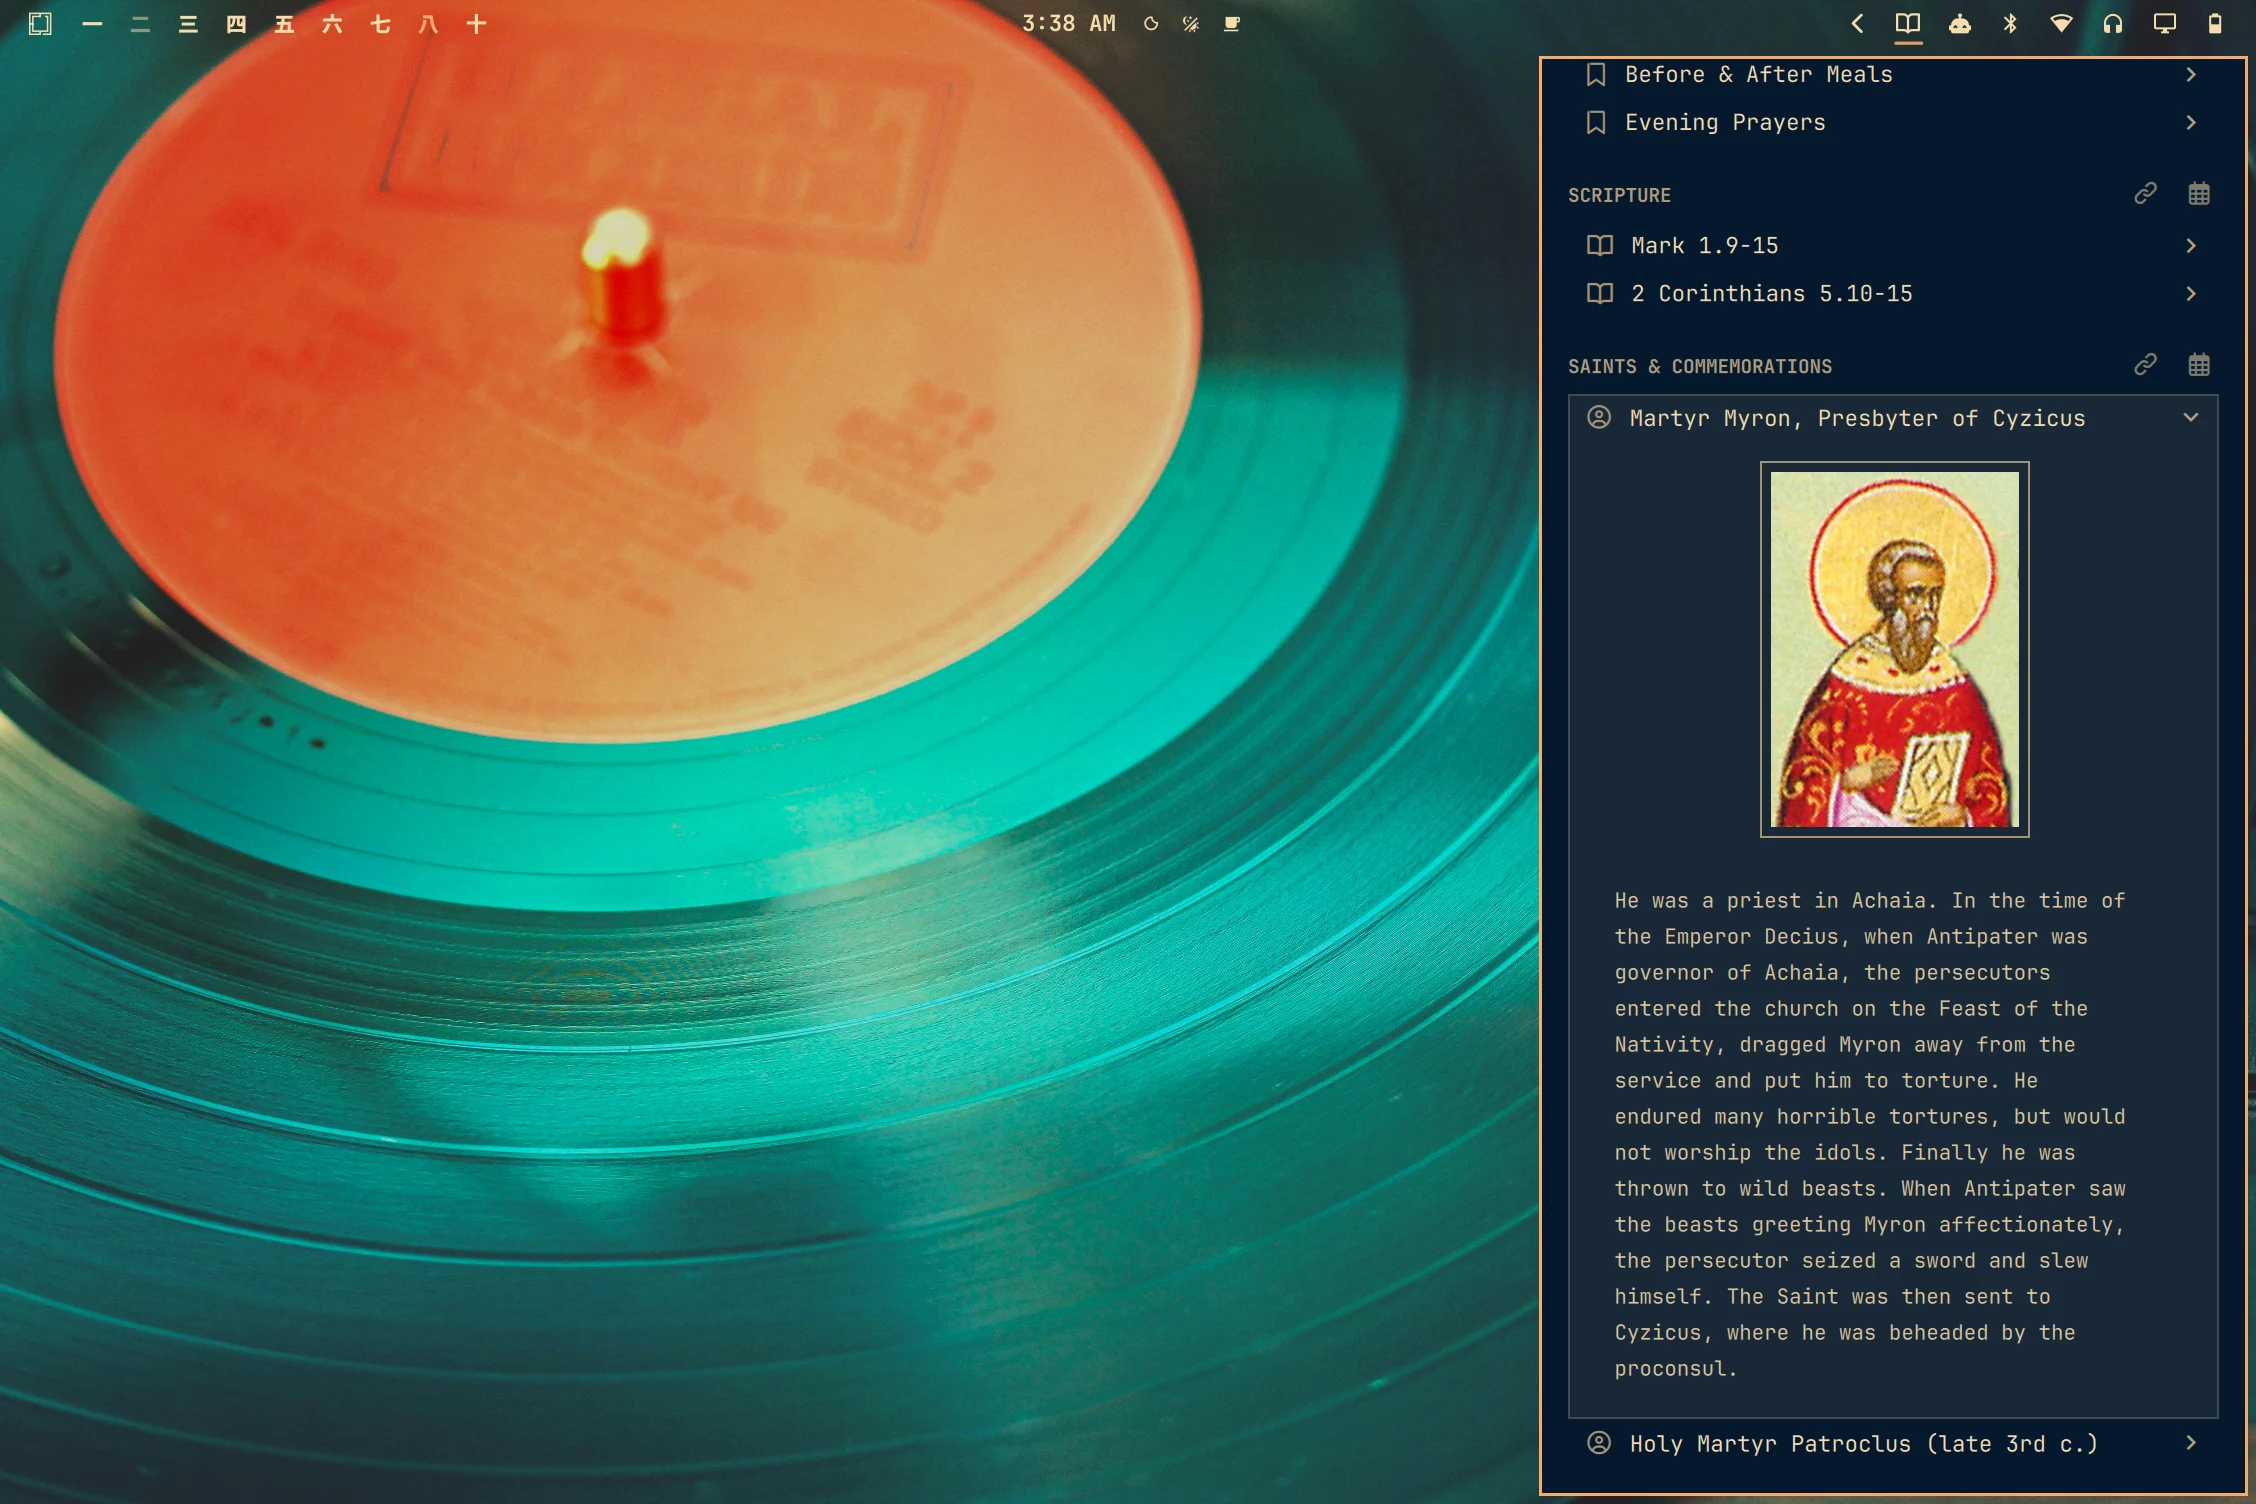Image resolution: width=2256 pixels, height=1504 pixels.
Task: Open the Scripture section calendar icon
Action: [2199, 193]
